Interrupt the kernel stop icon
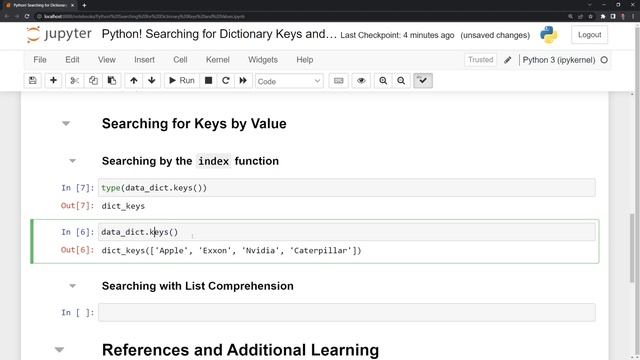The width and height of the screenshot is (640, 360). [x=208, y=81]
